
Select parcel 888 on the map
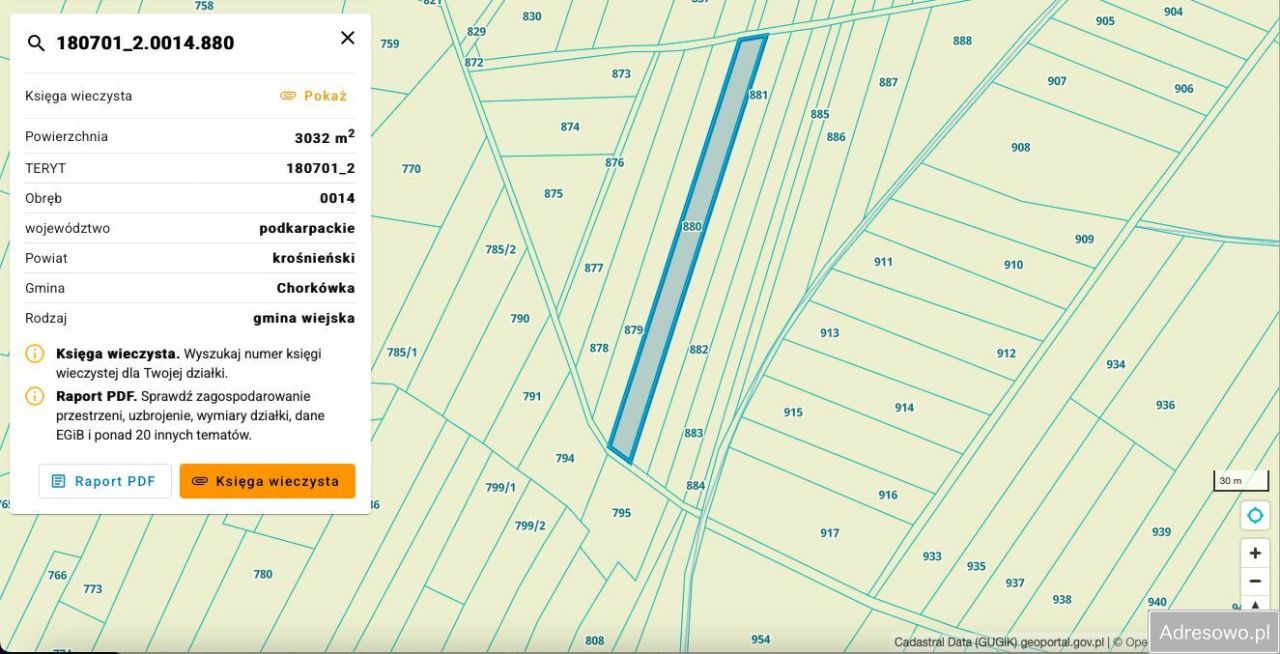coord(962,41)
